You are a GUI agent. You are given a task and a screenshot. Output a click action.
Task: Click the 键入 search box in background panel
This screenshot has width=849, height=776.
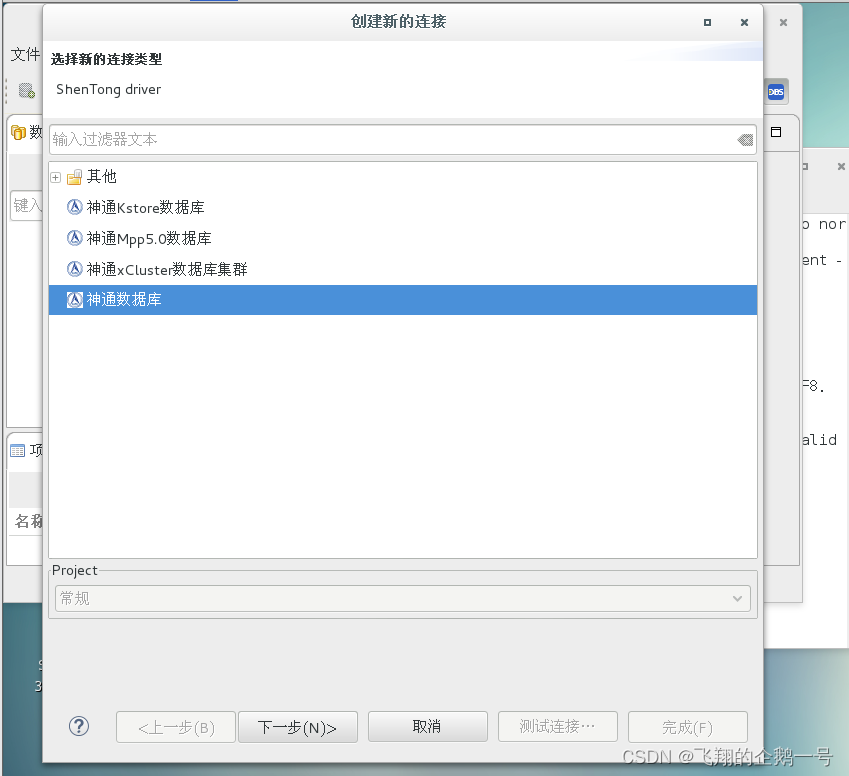point(26,205)
